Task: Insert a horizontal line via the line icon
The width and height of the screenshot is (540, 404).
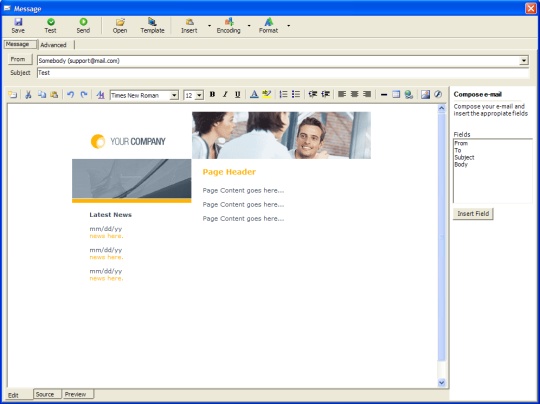Action: [x=384, y=94]
